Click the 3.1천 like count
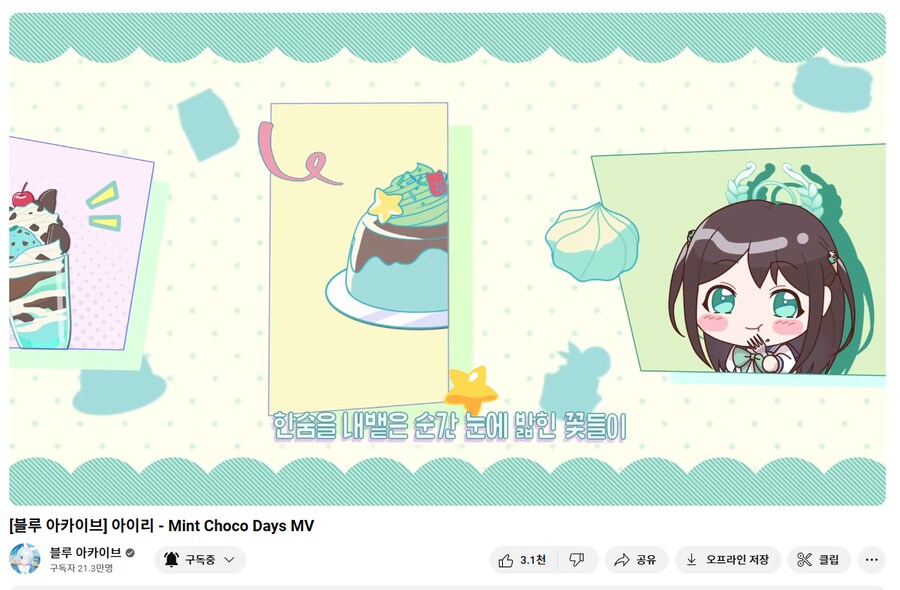This screenshot has height=590, width=900. (x=533, y=560)
